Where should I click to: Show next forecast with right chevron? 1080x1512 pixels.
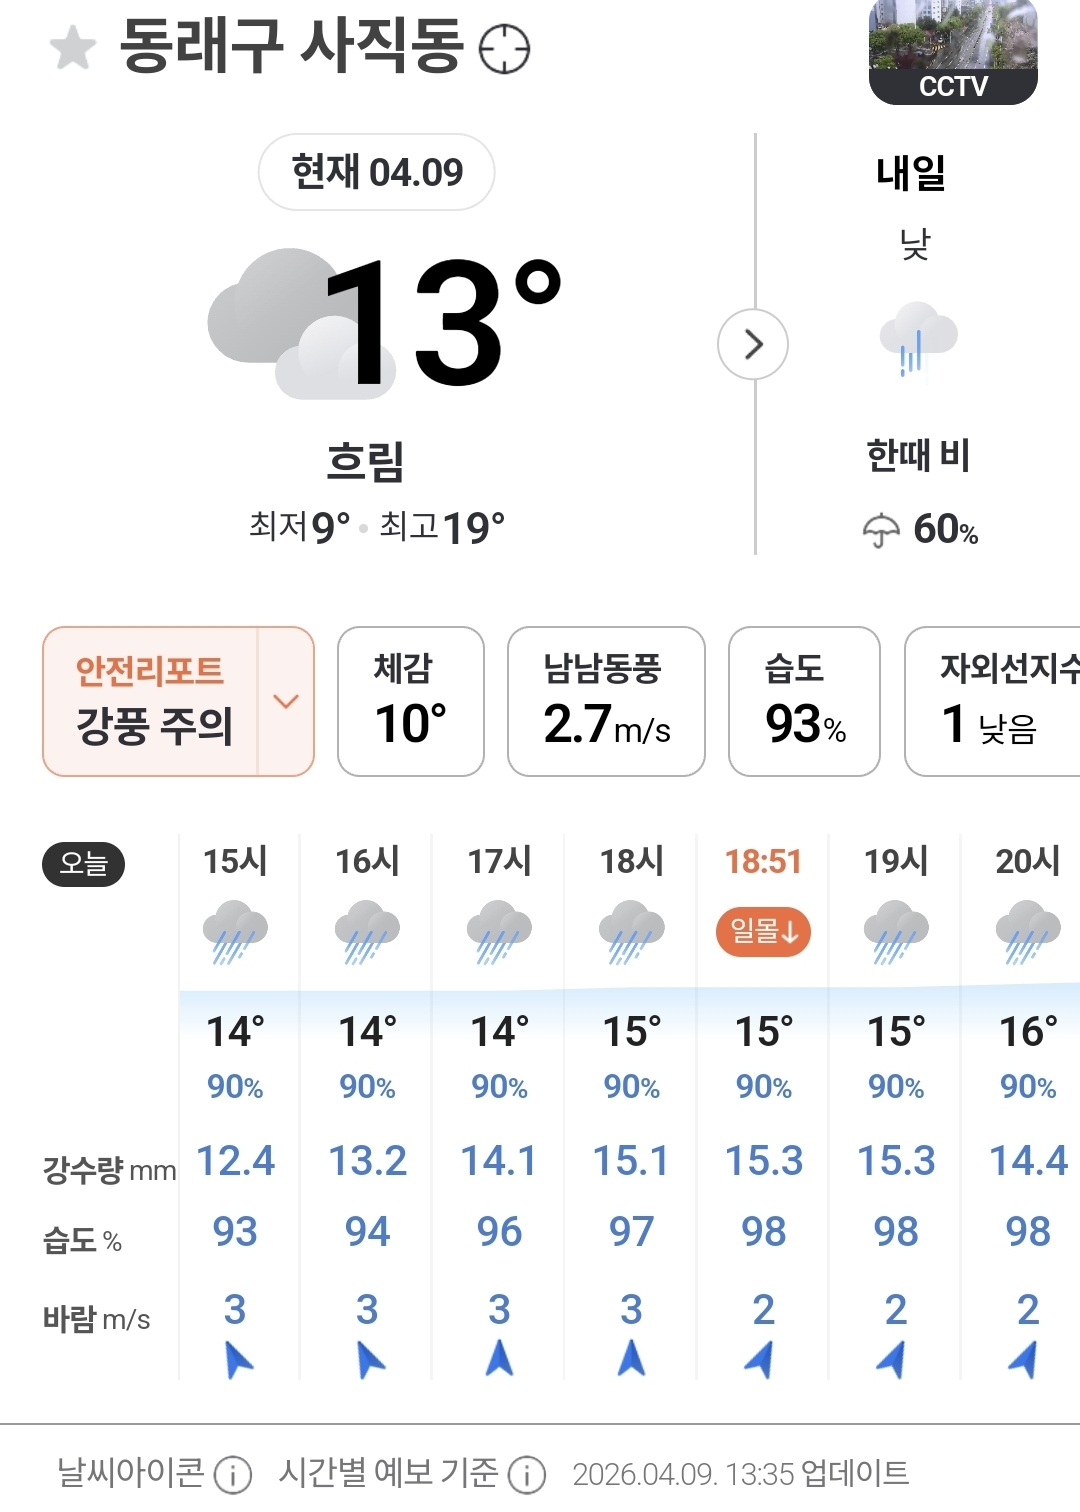753,345
